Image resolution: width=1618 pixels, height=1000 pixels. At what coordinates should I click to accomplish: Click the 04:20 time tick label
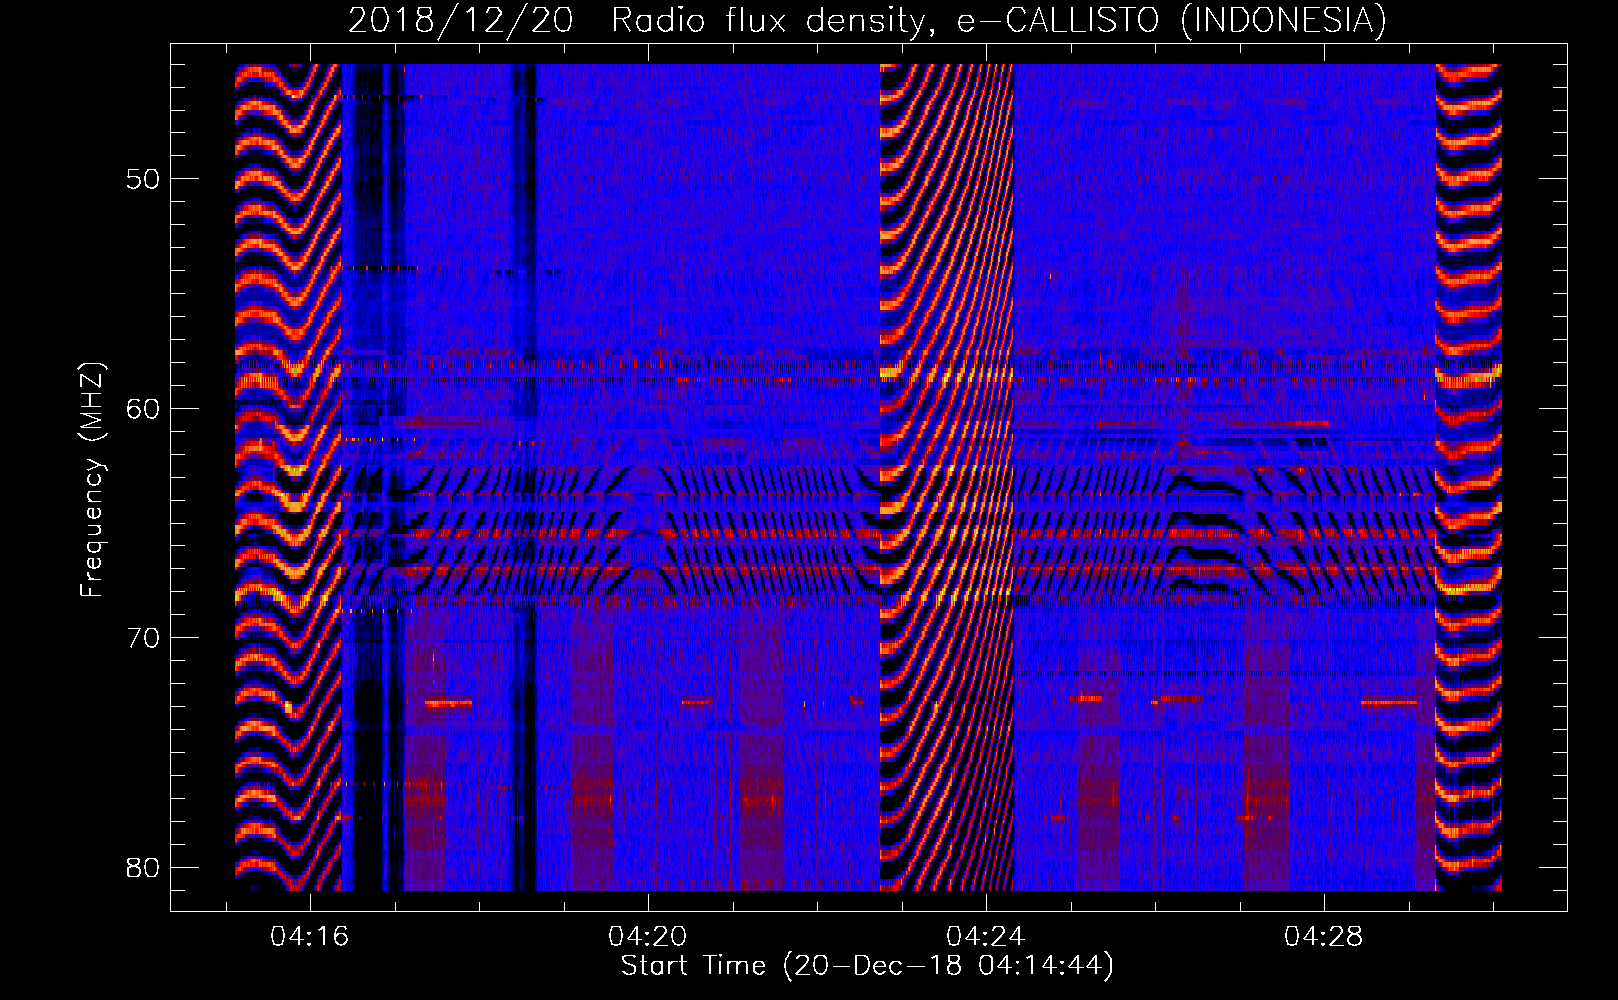click(648, 937)
